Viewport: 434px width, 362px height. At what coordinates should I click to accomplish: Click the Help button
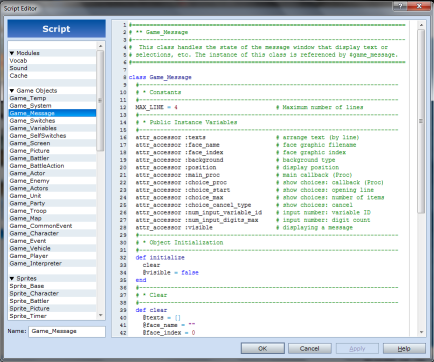[404, 348]
